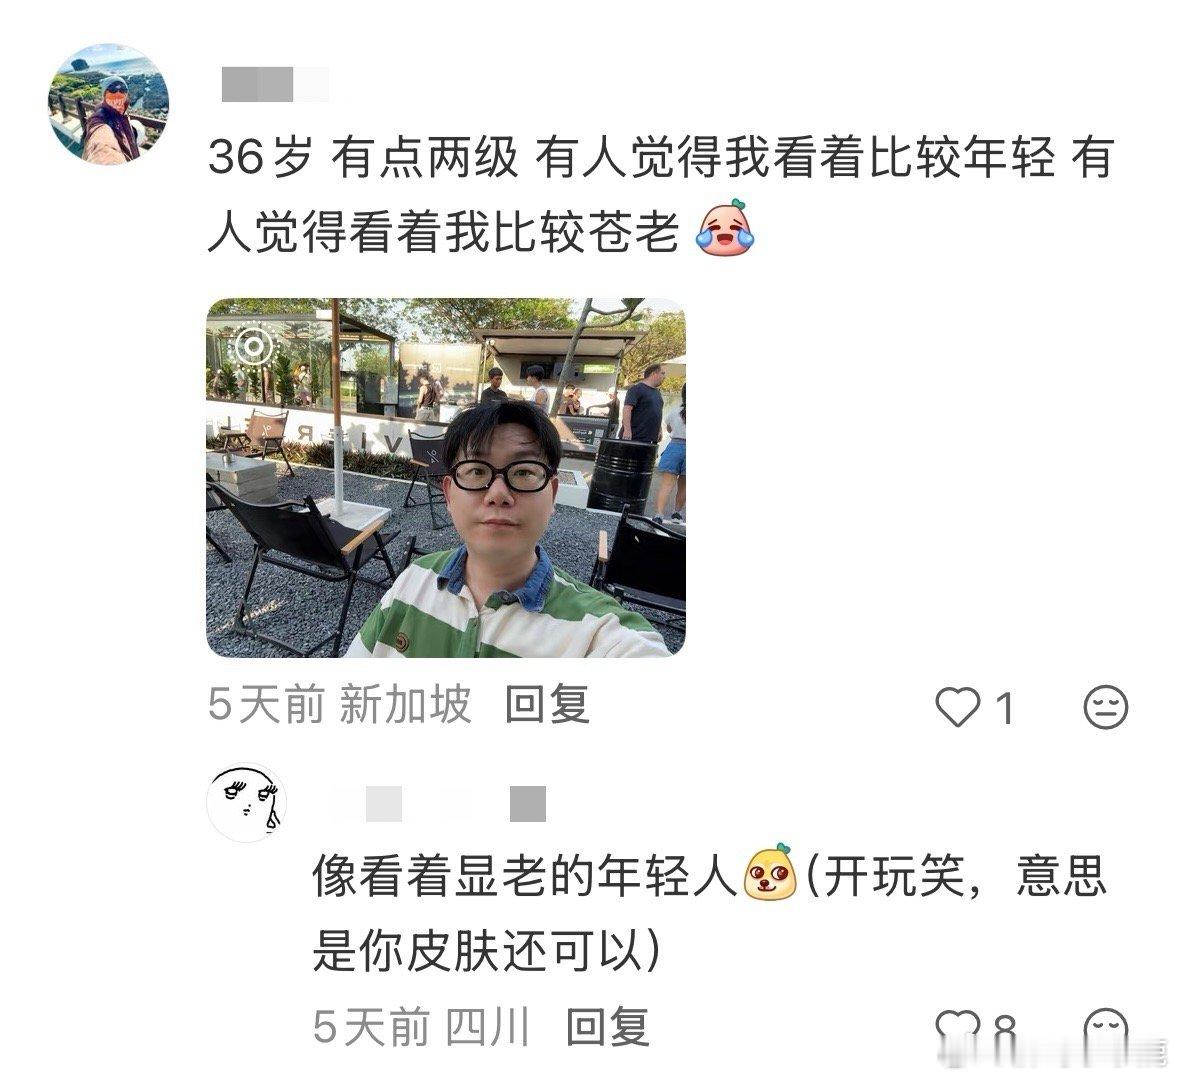Open the top commenter's blurred username
Screen dimensions: 1178x1080
[275, 83]
